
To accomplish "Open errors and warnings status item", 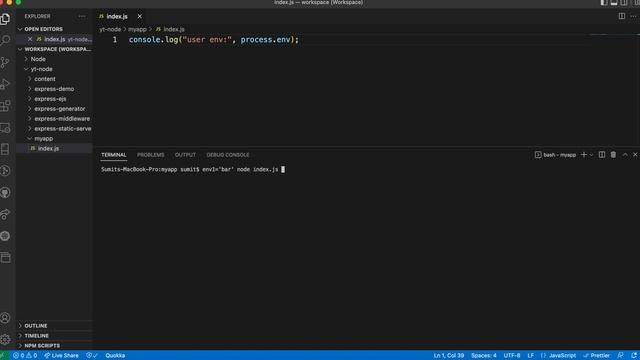I will (25, 356).
